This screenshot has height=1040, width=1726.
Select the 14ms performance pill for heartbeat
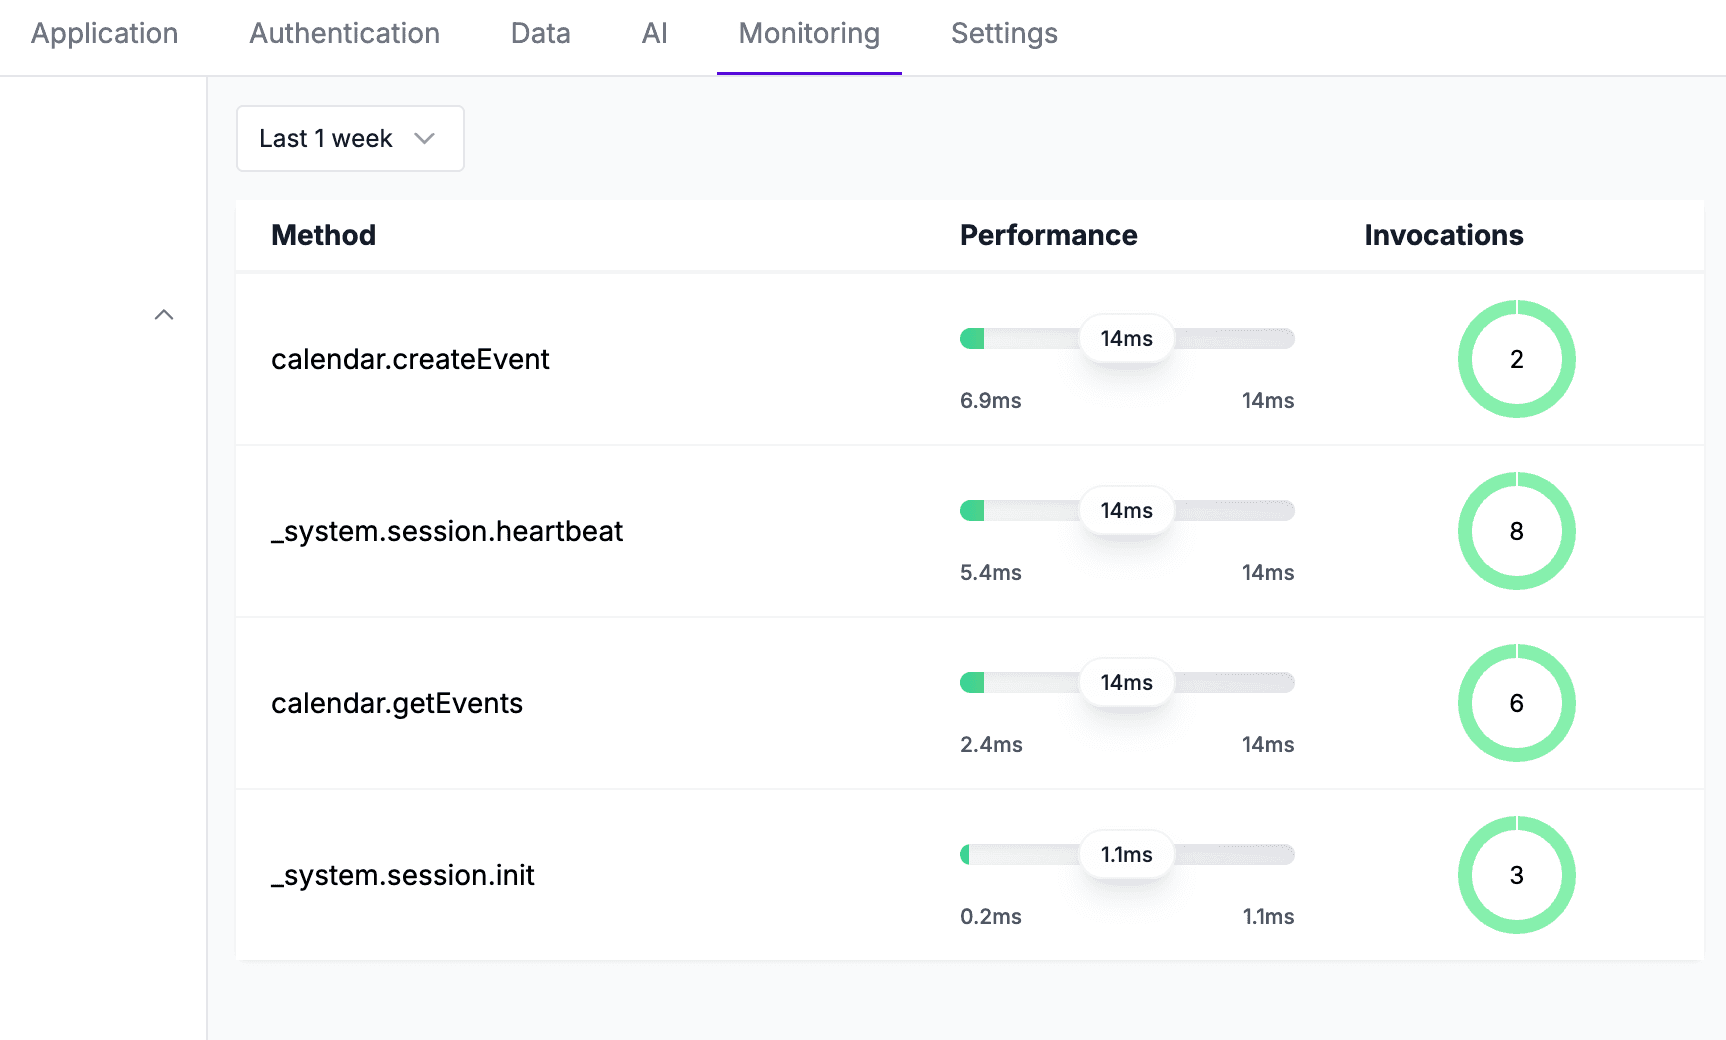tap(1126, 510)
